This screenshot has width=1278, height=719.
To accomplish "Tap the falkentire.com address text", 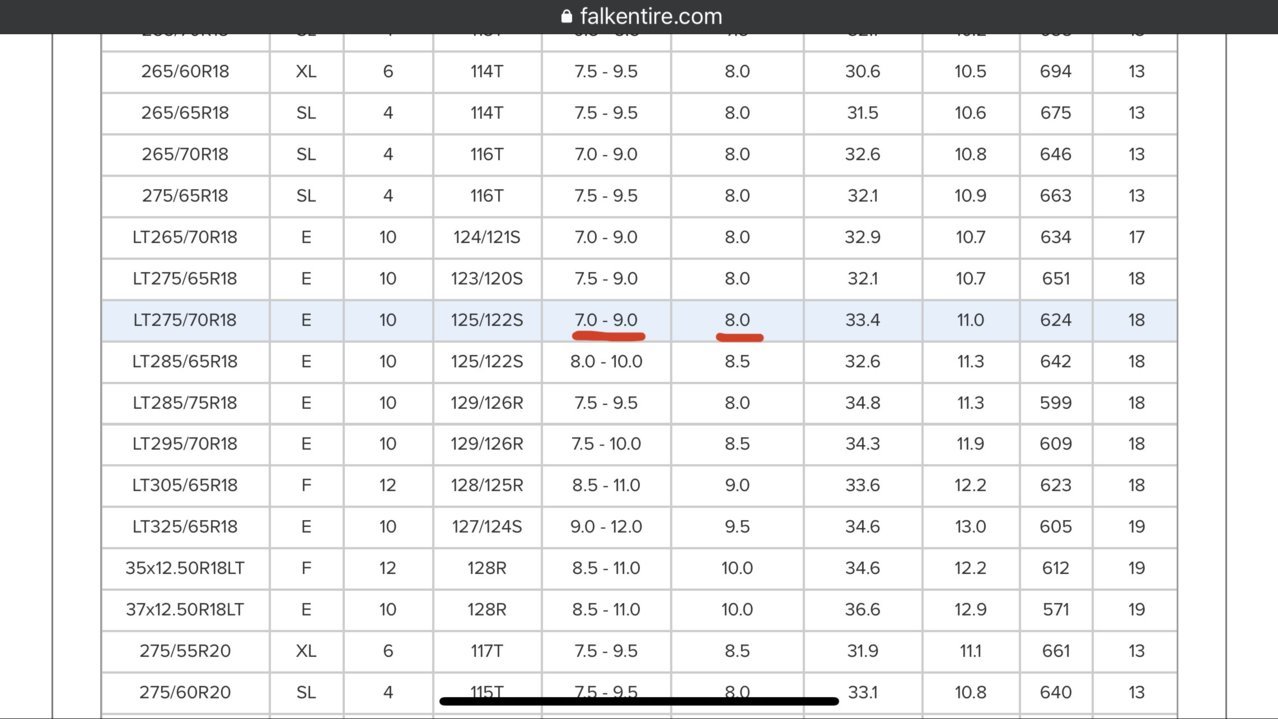I will (x=651, y=16).
